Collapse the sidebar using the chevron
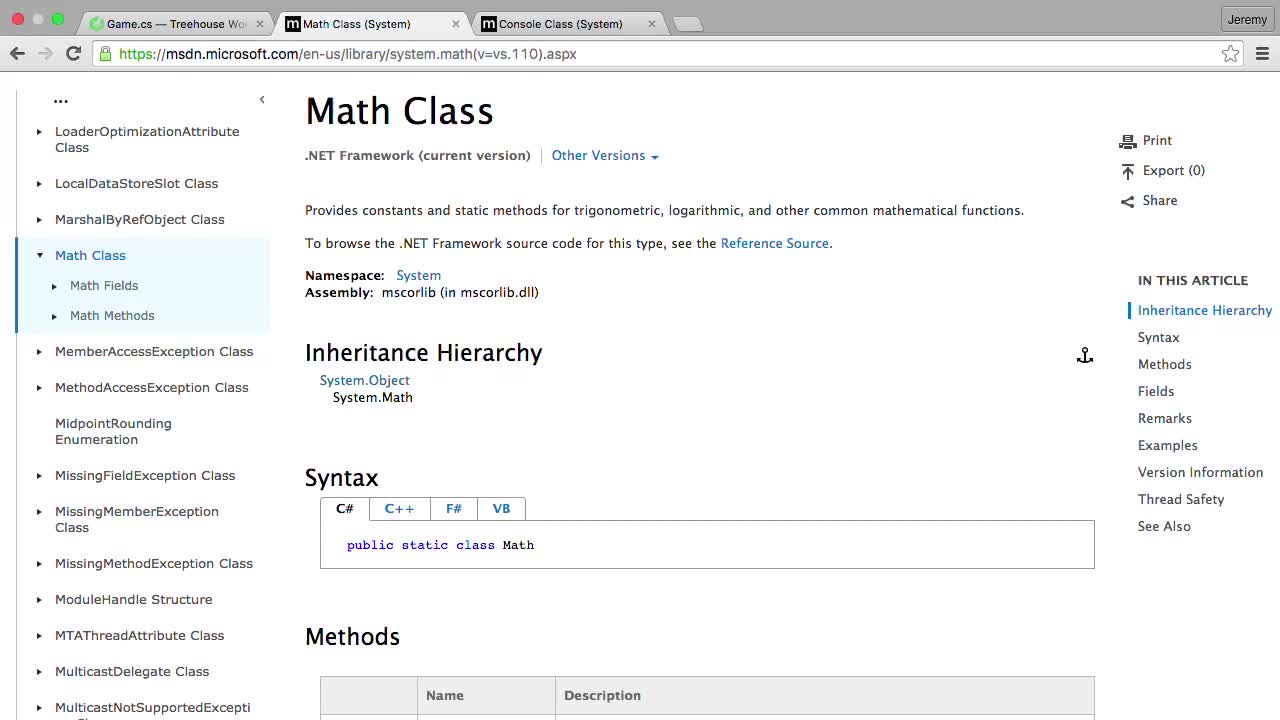 point(262,99)
